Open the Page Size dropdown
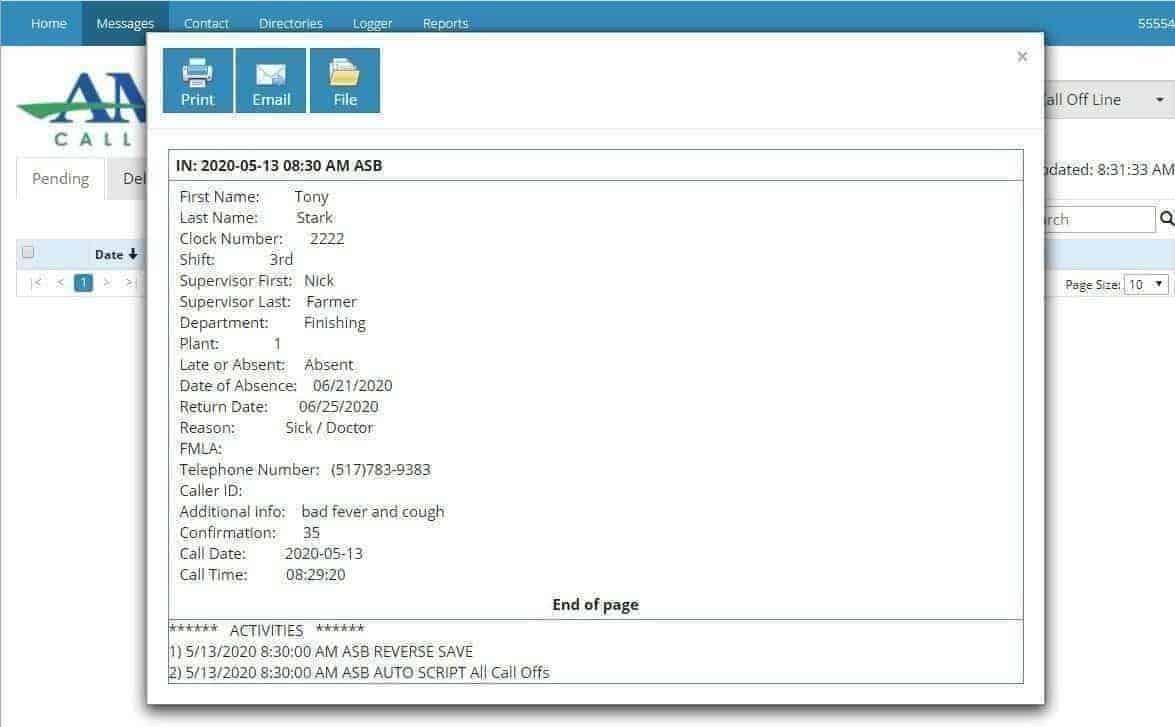This screenshot has height=727, width=1175. 1146,284
